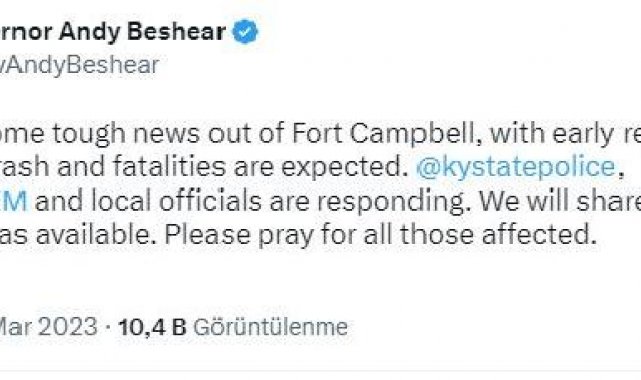The height and width of the screenshot is (380, 641).
Task: Click the blank area between tweet and date
Action: (320, 282)
